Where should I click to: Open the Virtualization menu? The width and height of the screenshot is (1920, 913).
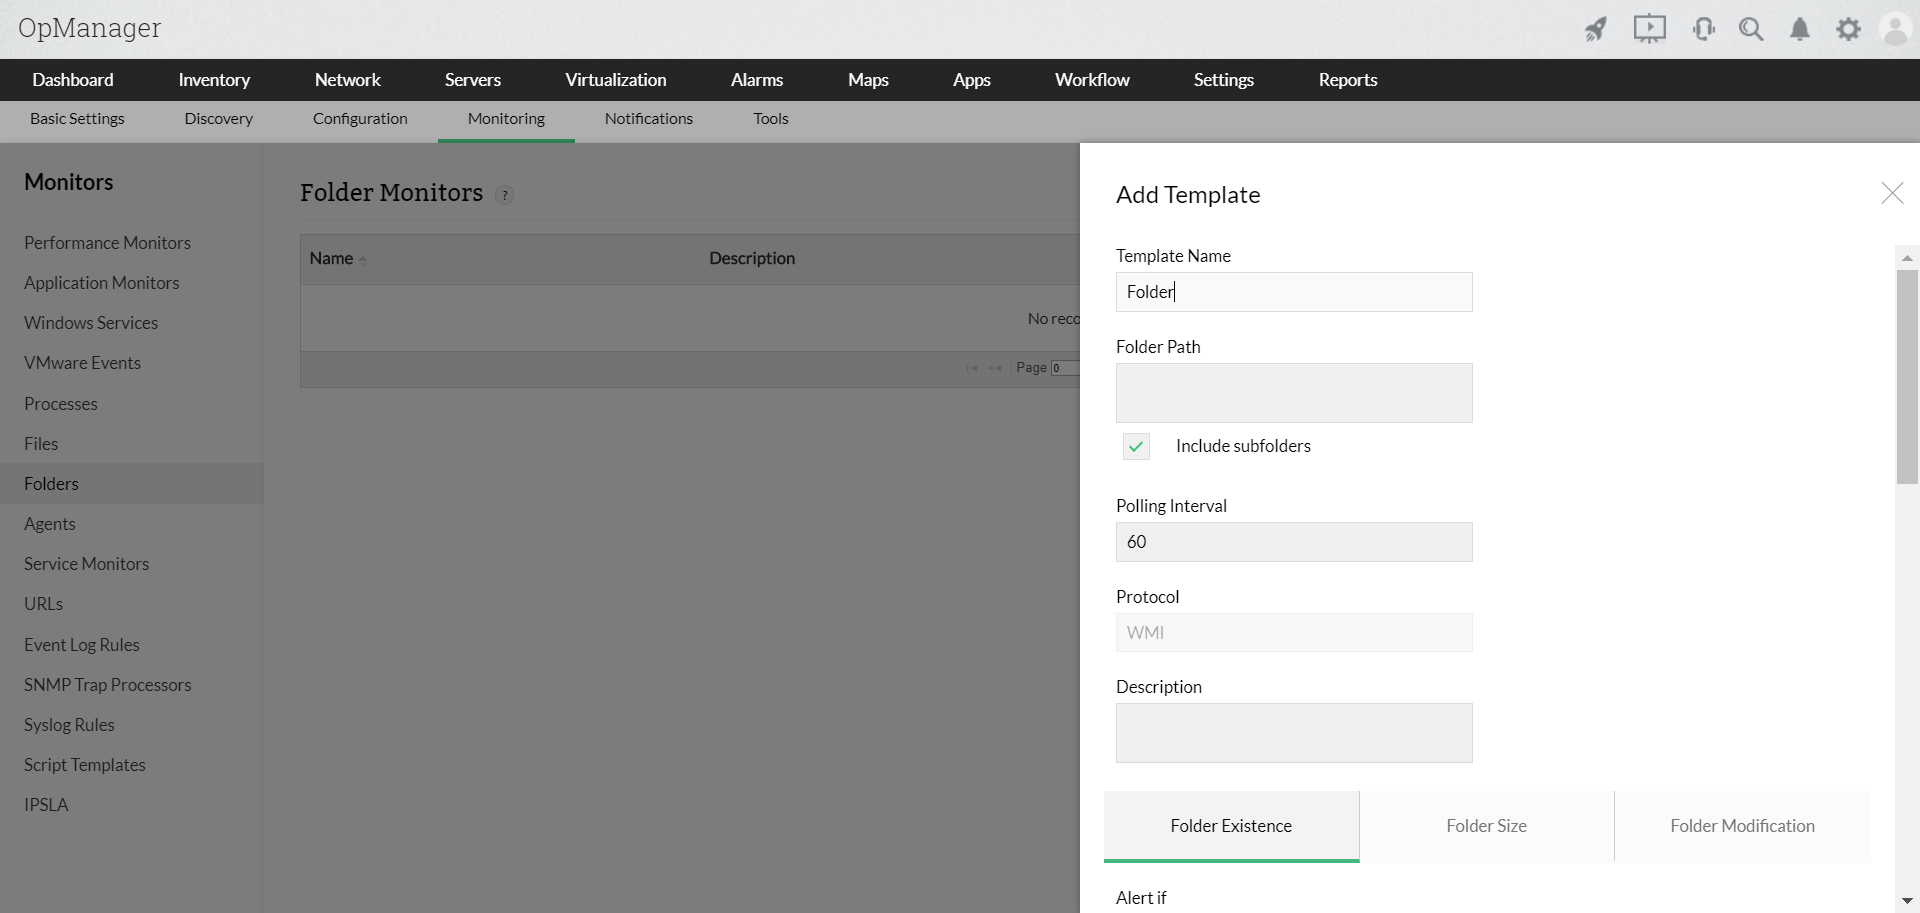pos(616,80)
